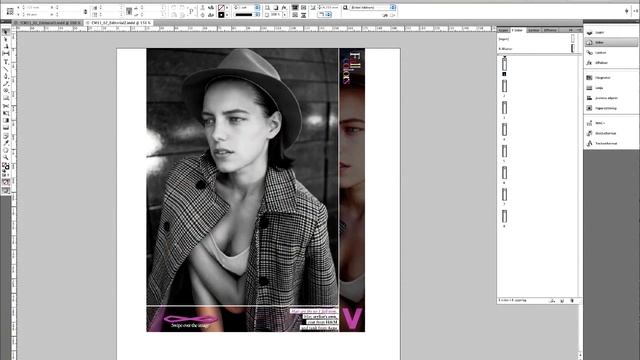Image resolution: width=640 pixels, height=360 pixels.
Task: Click the delete page trash icon in Seiten panel
Action: [572, 300]
